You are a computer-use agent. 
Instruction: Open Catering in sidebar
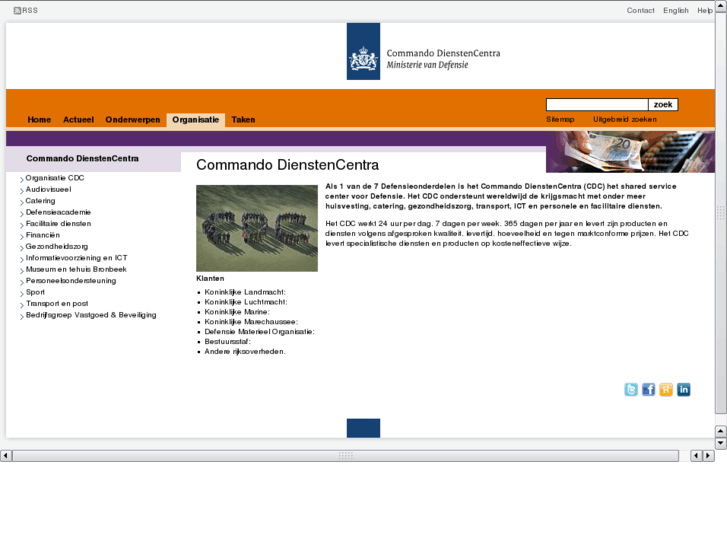point(40,201)
